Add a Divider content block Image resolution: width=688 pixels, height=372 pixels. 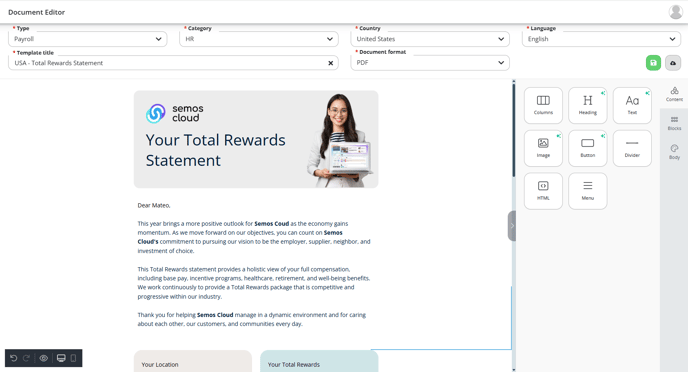[632, 148]
